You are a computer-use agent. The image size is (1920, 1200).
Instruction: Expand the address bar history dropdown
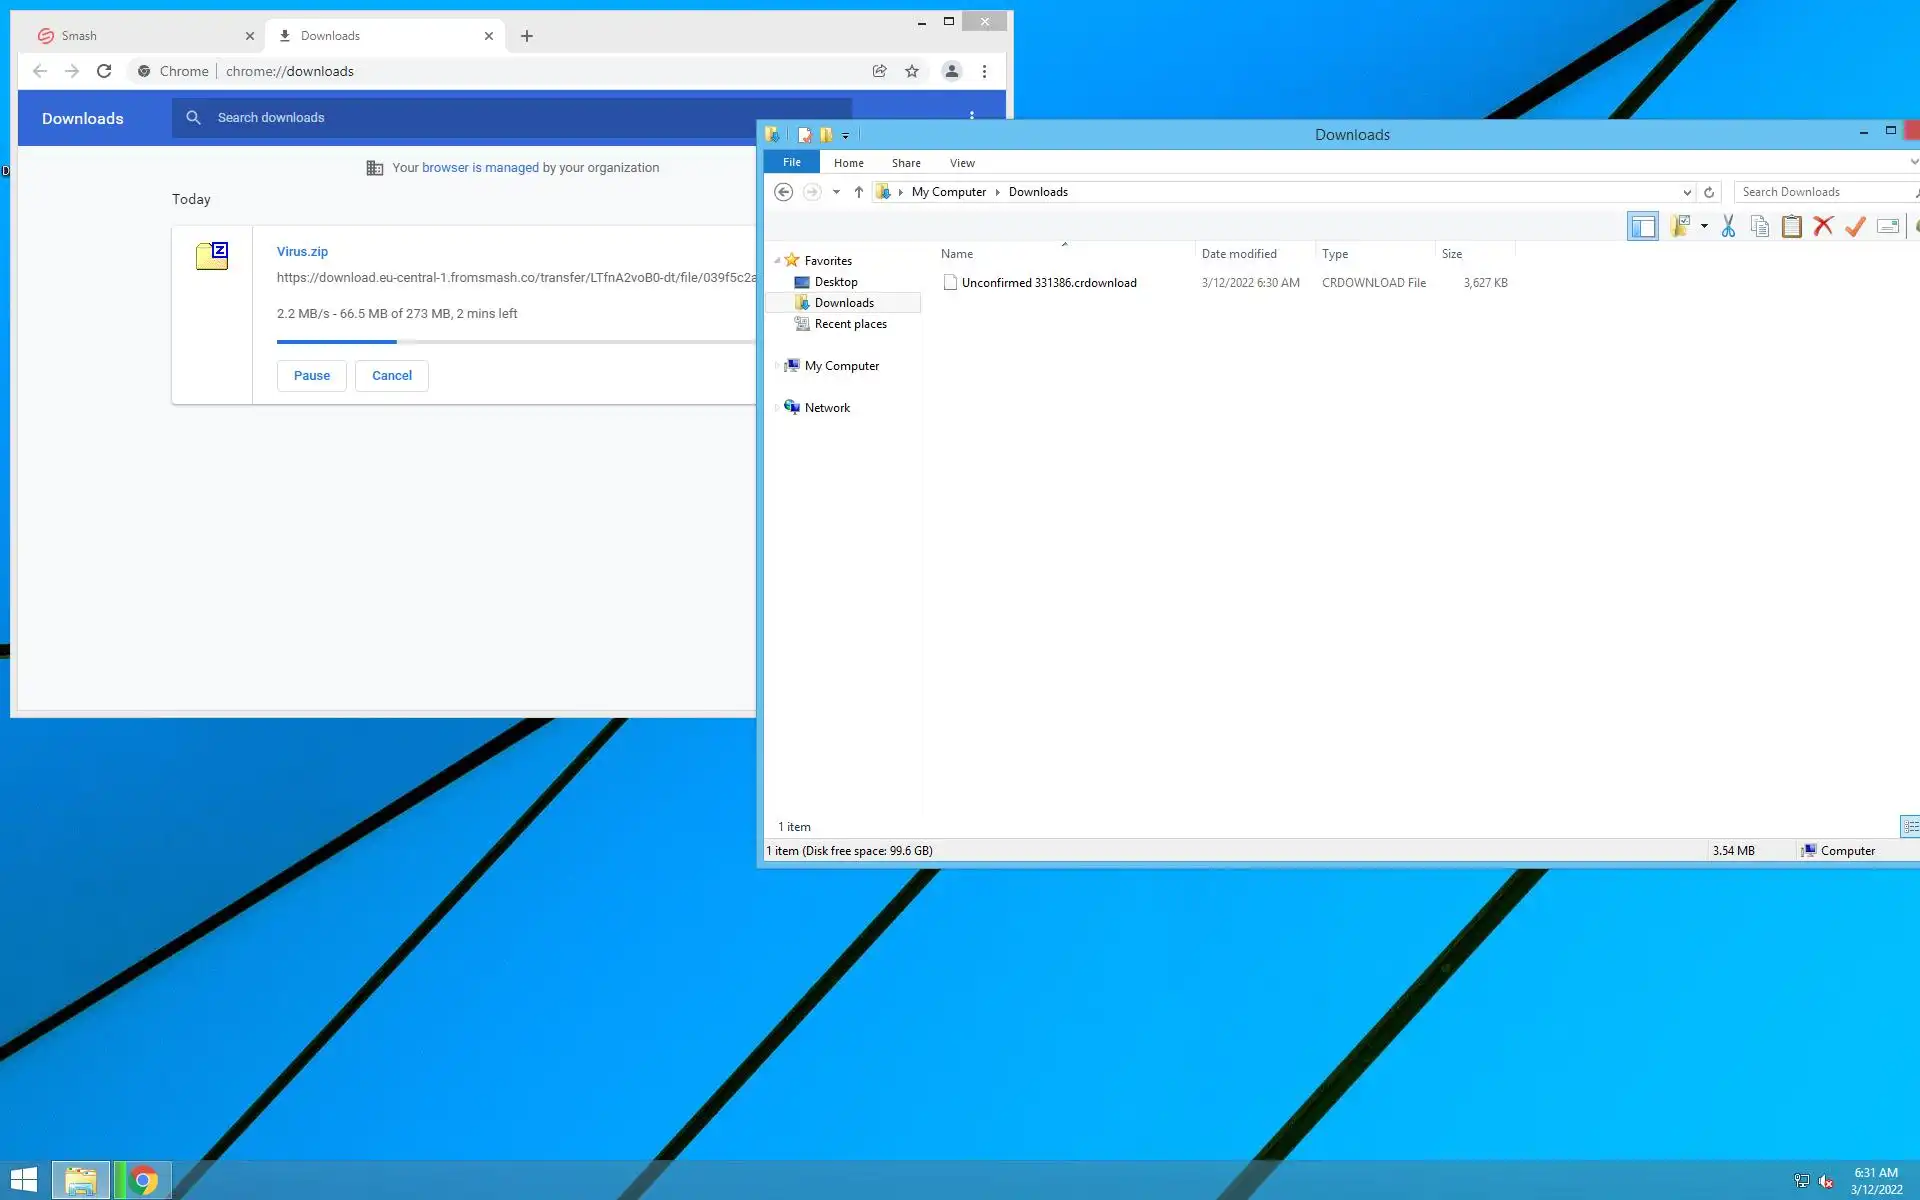1687,192
